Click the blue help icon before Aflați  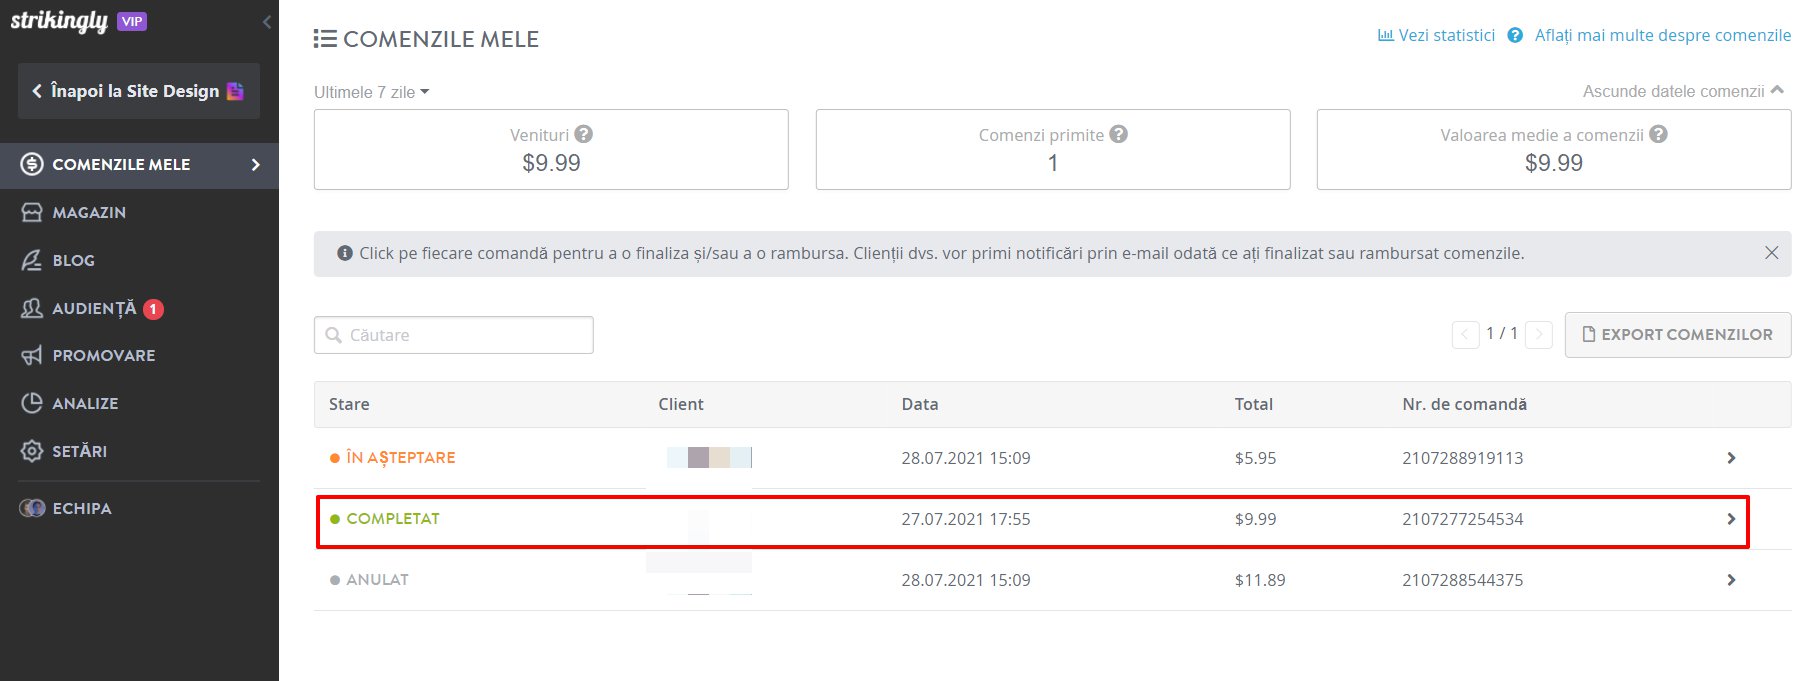click(x=1515, y=35)
